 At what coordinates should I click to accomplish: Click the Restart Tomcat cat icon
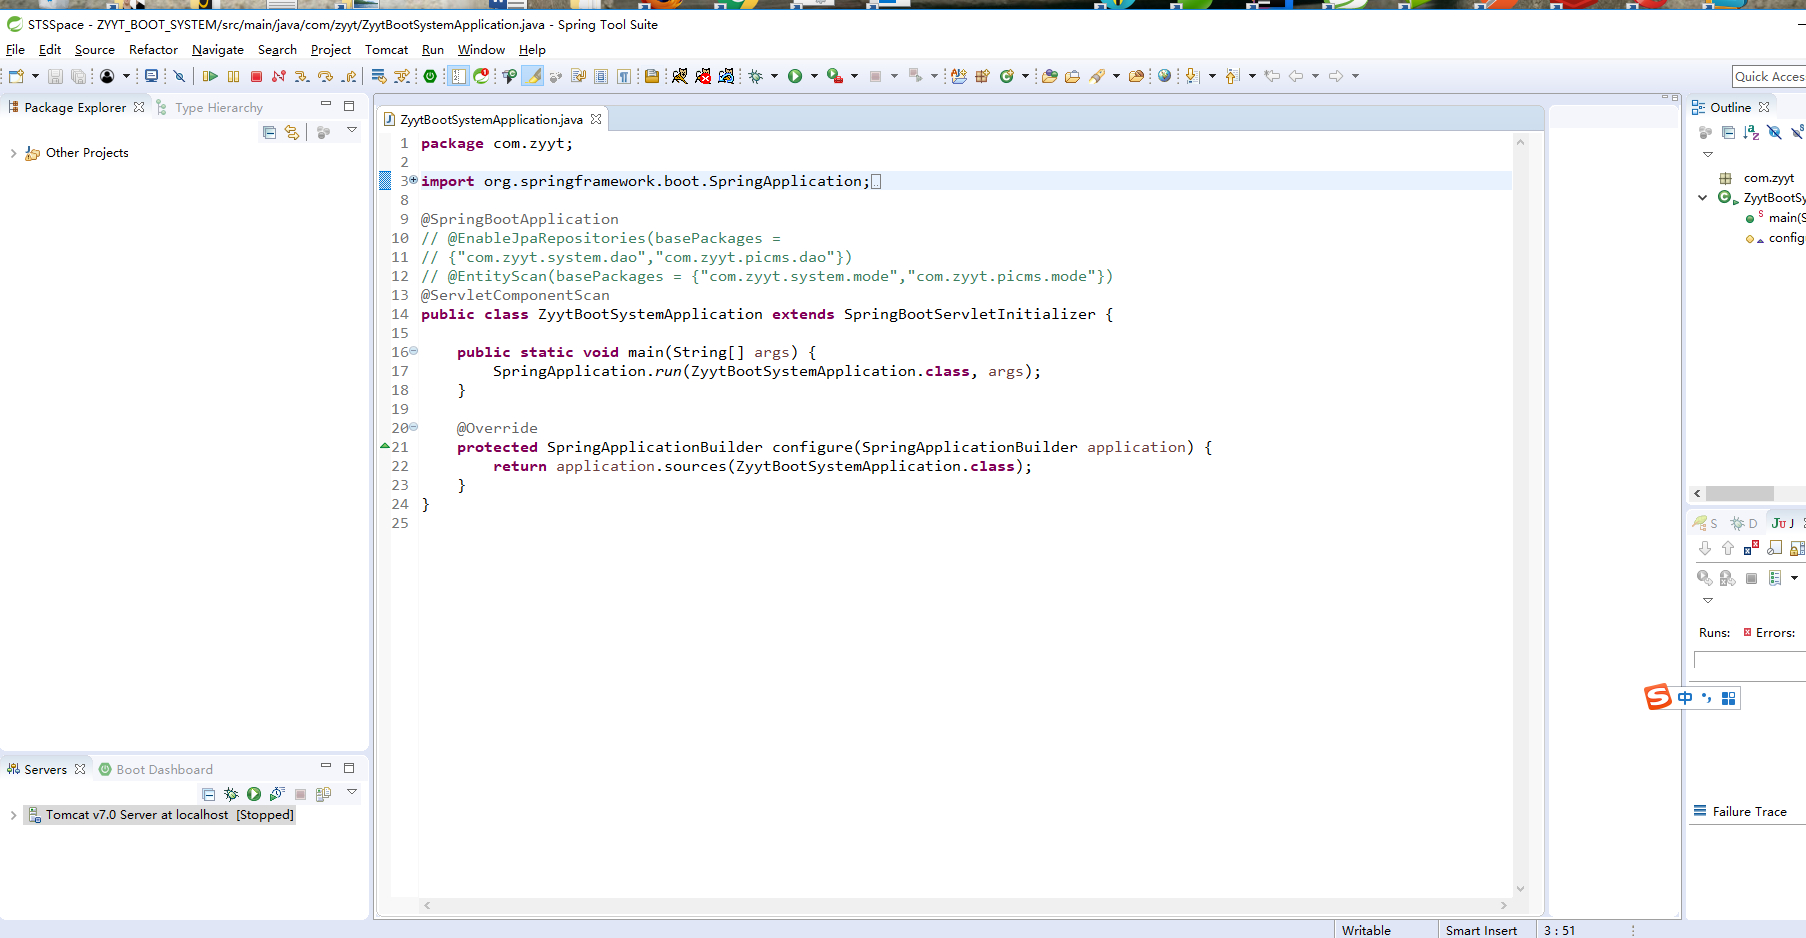[x=727, y=76]
